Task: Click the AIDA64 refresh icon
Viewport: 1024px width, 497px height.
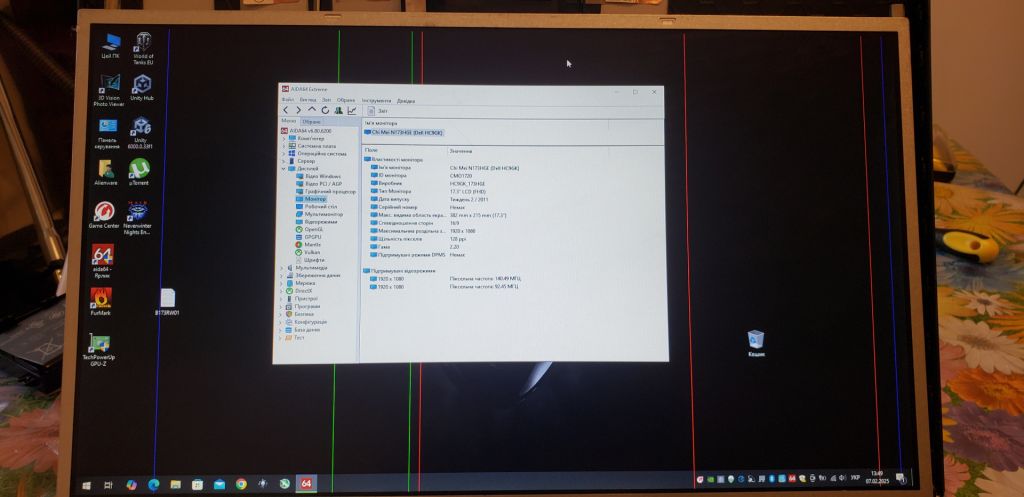Action: coord(325,110)
